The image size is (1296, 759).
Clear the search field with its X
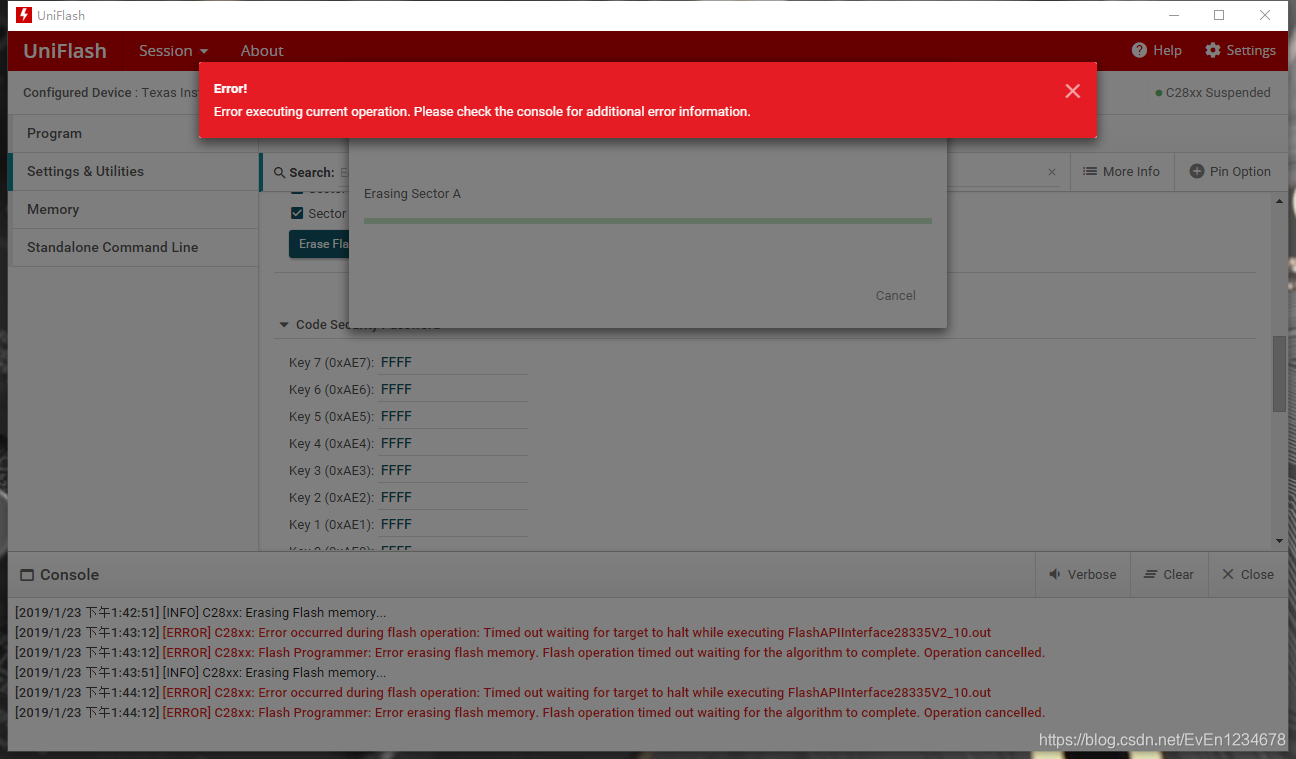point(1052,172)
